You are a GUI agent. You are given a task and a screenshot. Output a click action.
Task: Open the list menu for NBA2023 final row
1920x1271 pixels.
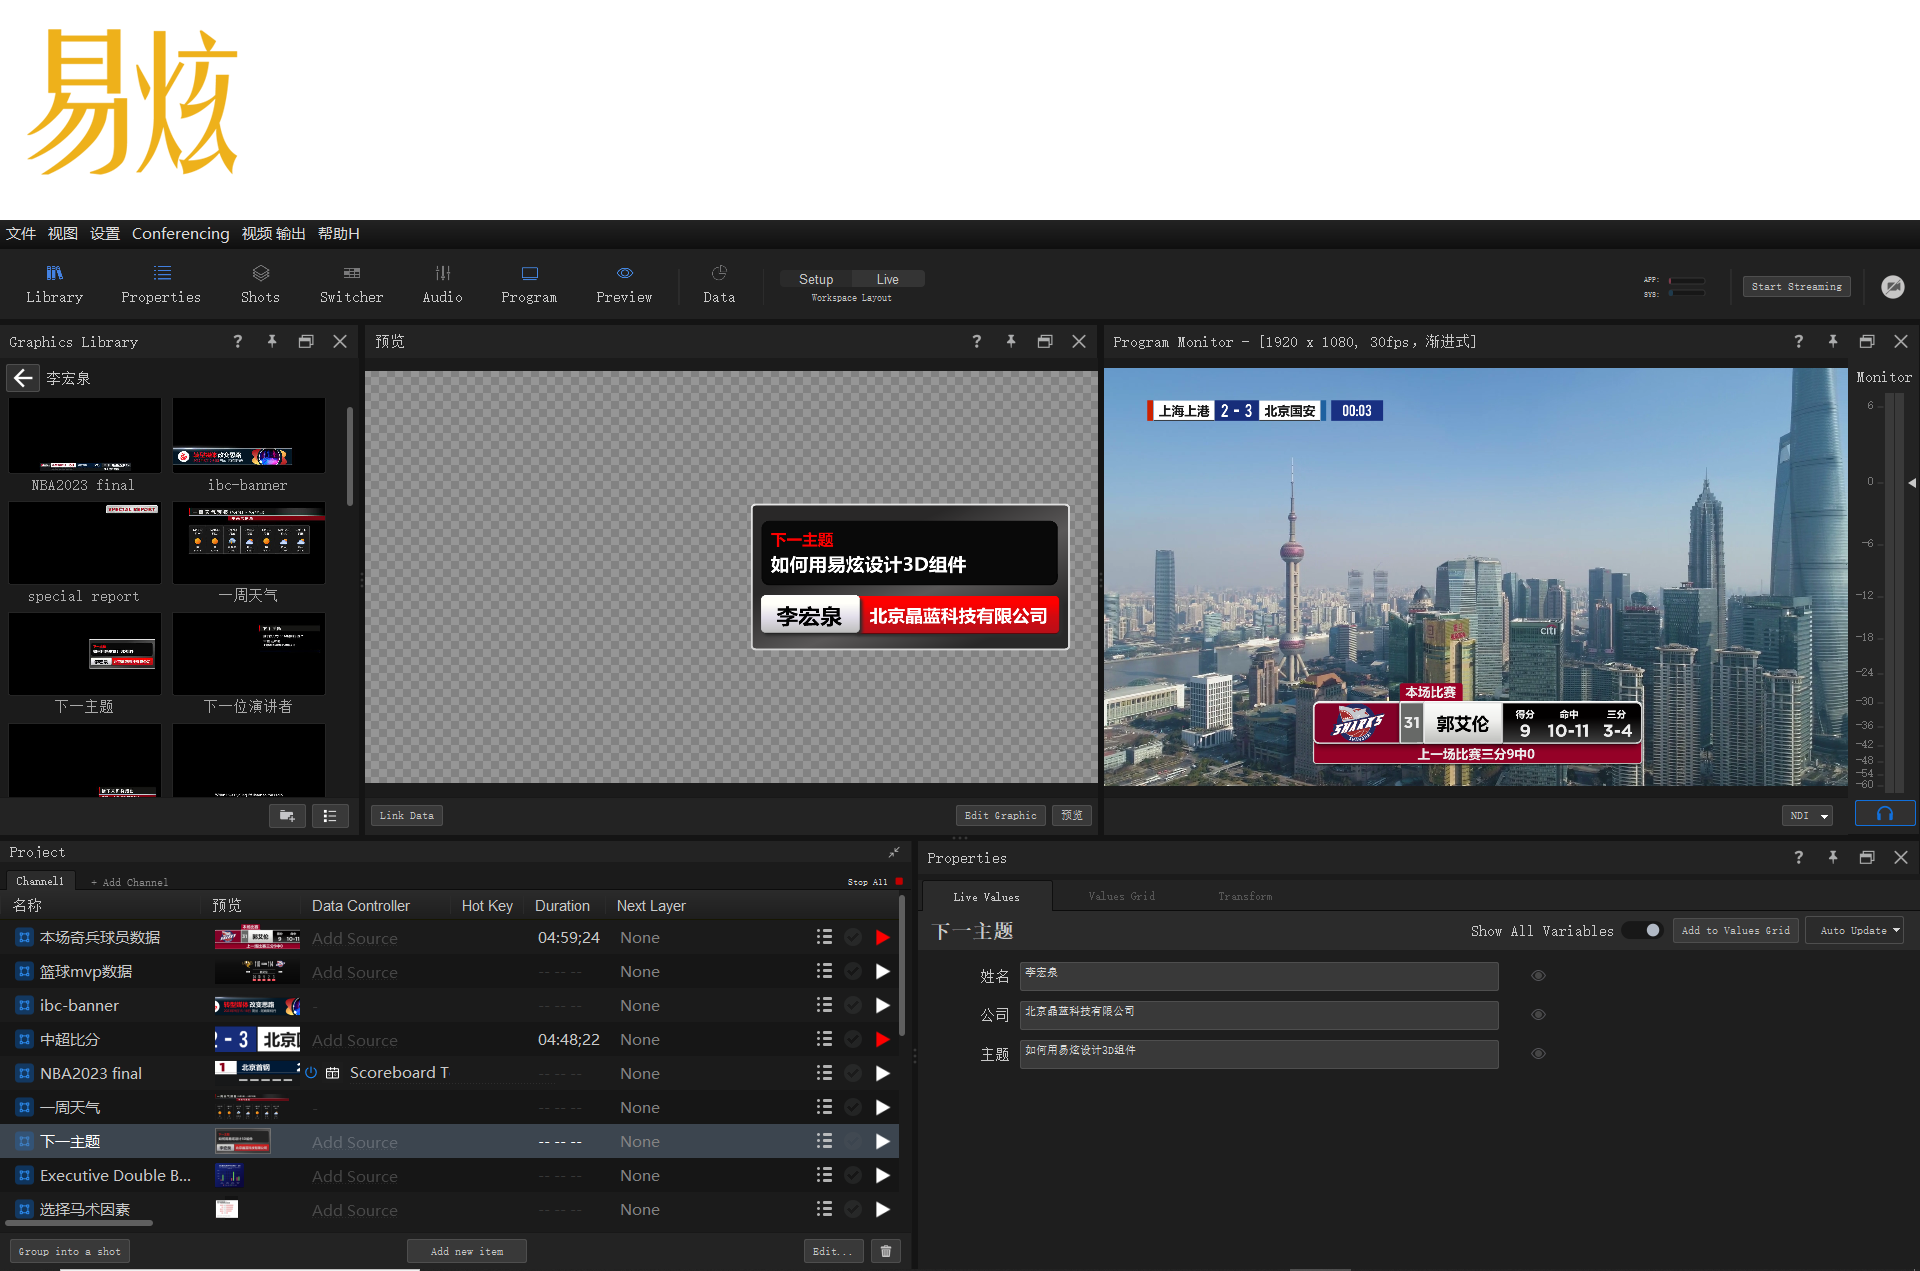coord(824,1073)
